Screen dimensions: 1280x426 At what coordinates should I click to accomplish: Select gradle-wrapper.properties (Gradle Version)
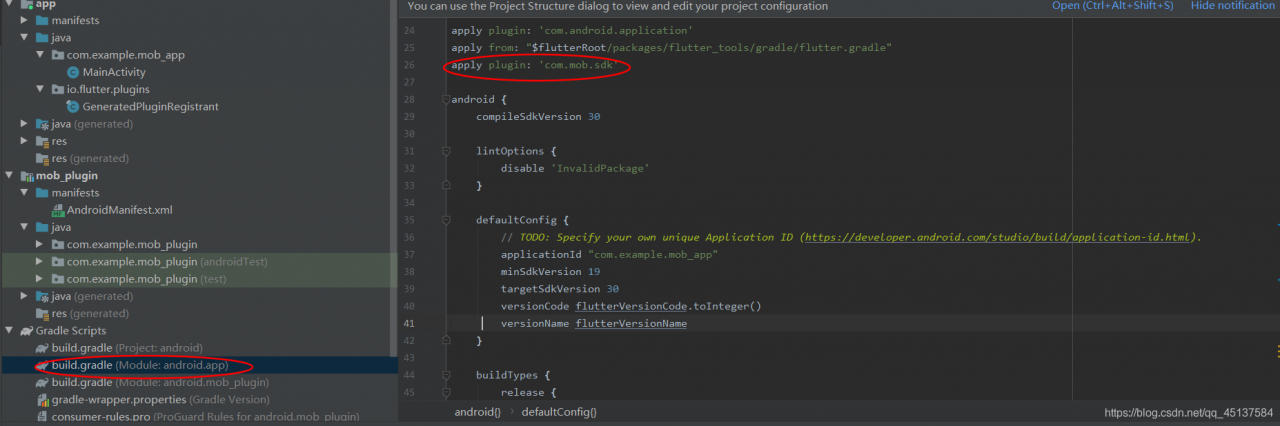pyautogui.click(x=160, y=399)
